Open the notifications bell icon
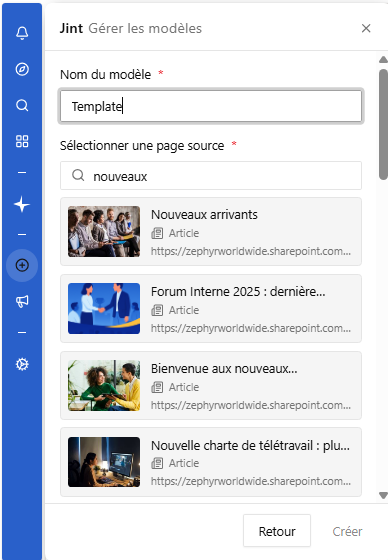Viewport: 388px width, 560px height. (22, 33)
